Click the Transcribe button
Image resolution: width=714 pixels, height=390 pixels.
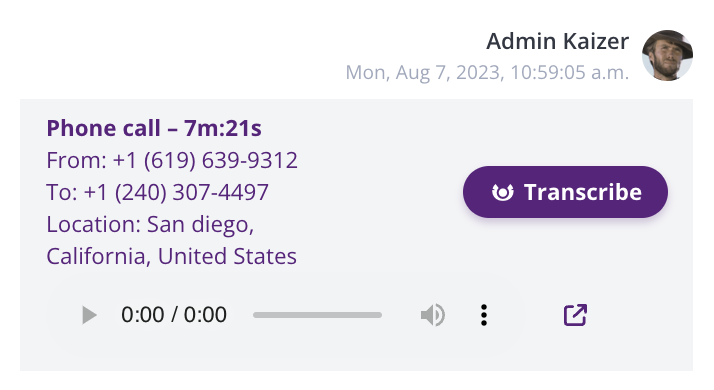(565, 192)
